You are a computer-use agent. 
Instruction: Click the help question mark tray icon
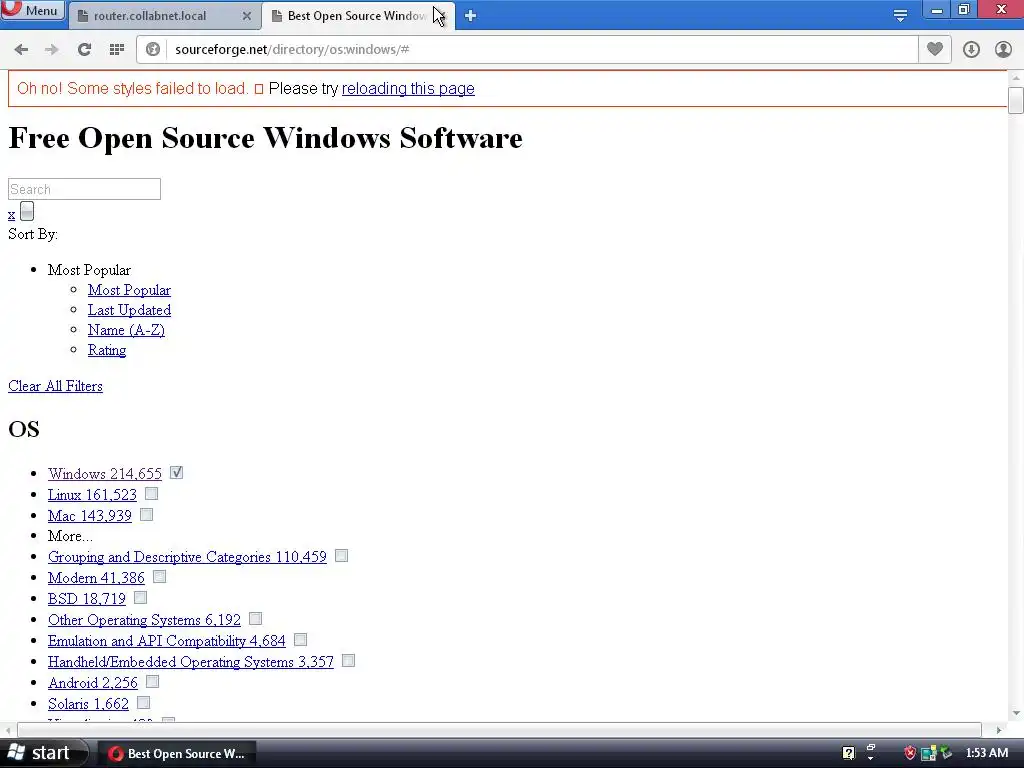click(848, 753)
